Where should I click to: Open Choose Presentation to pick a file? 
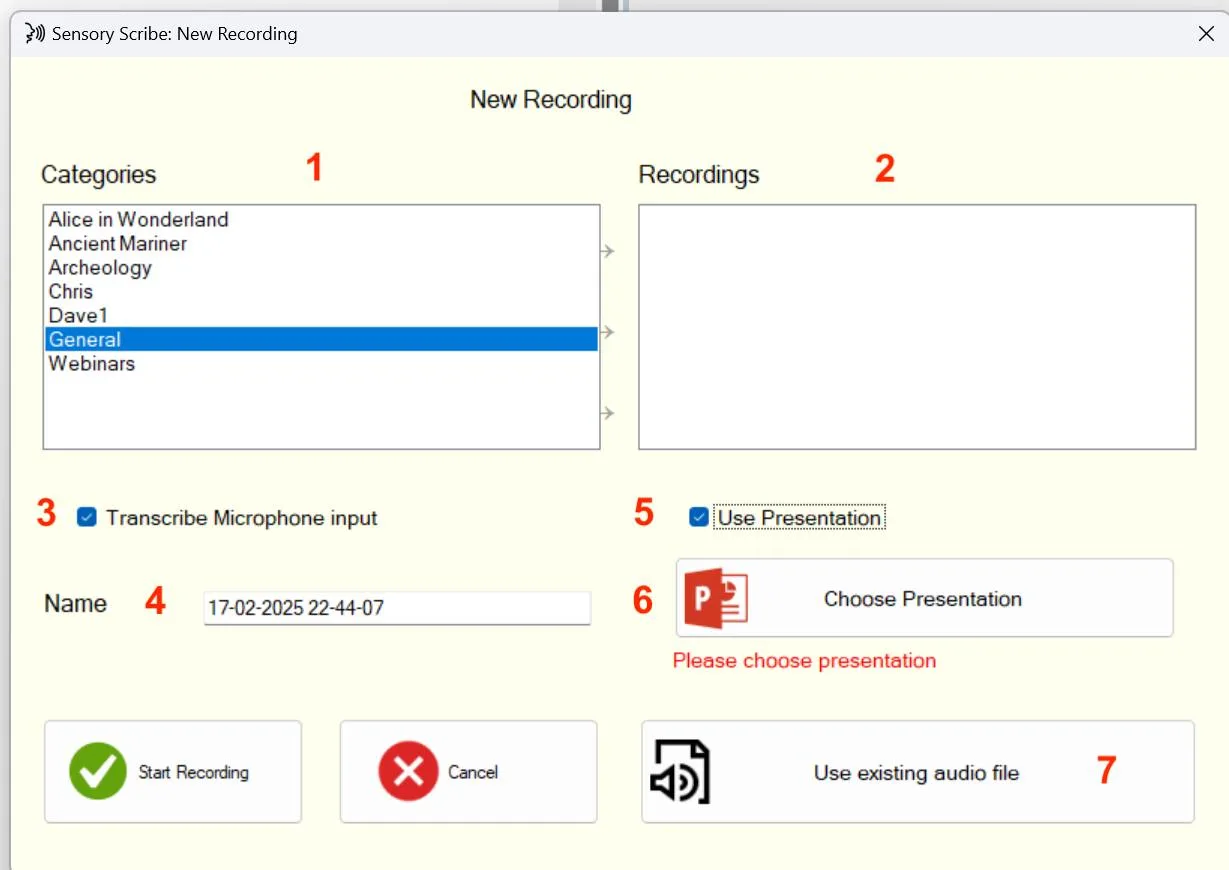click(920, 598)
